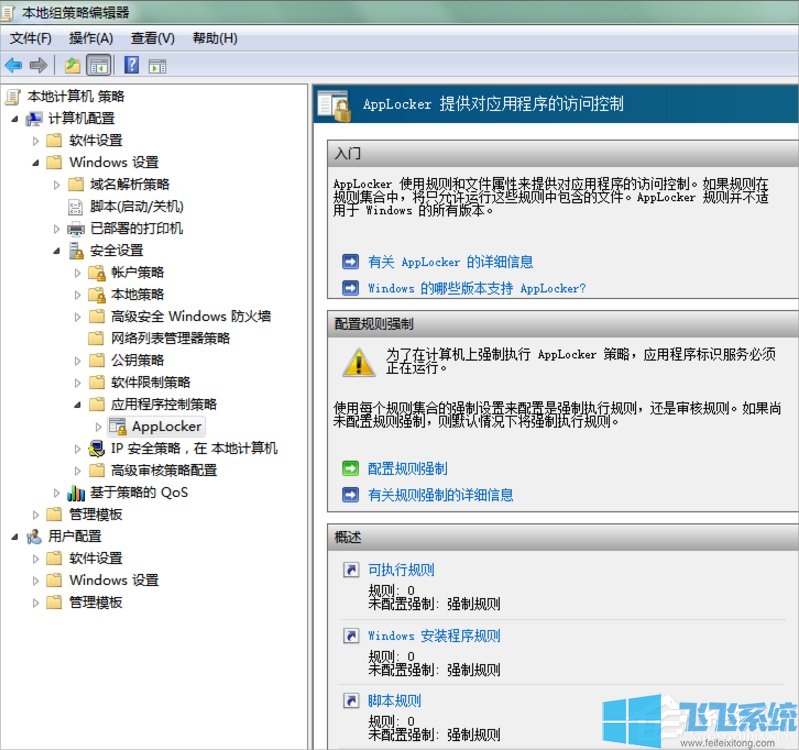Screen dimensions: 799x750
Task: Collapse the 用户配置 tree node
Action: pos(15,536)
